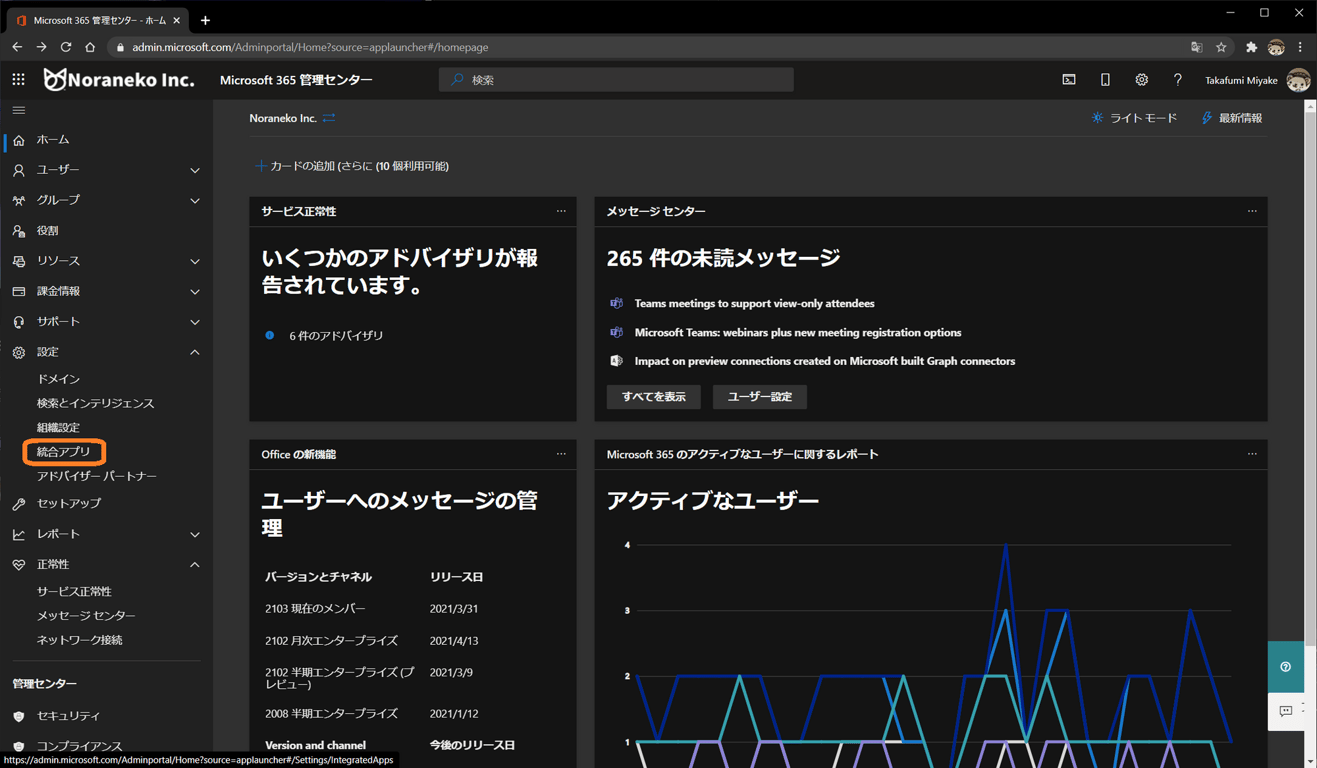Click 6 件のアドバイザリ link
Viewport: 1317px width, 768px height.
click(336, 336)
